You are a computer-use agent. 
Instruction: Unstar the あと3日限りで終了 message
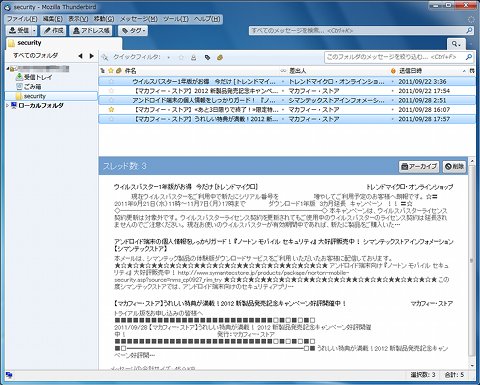click(111, 109)
